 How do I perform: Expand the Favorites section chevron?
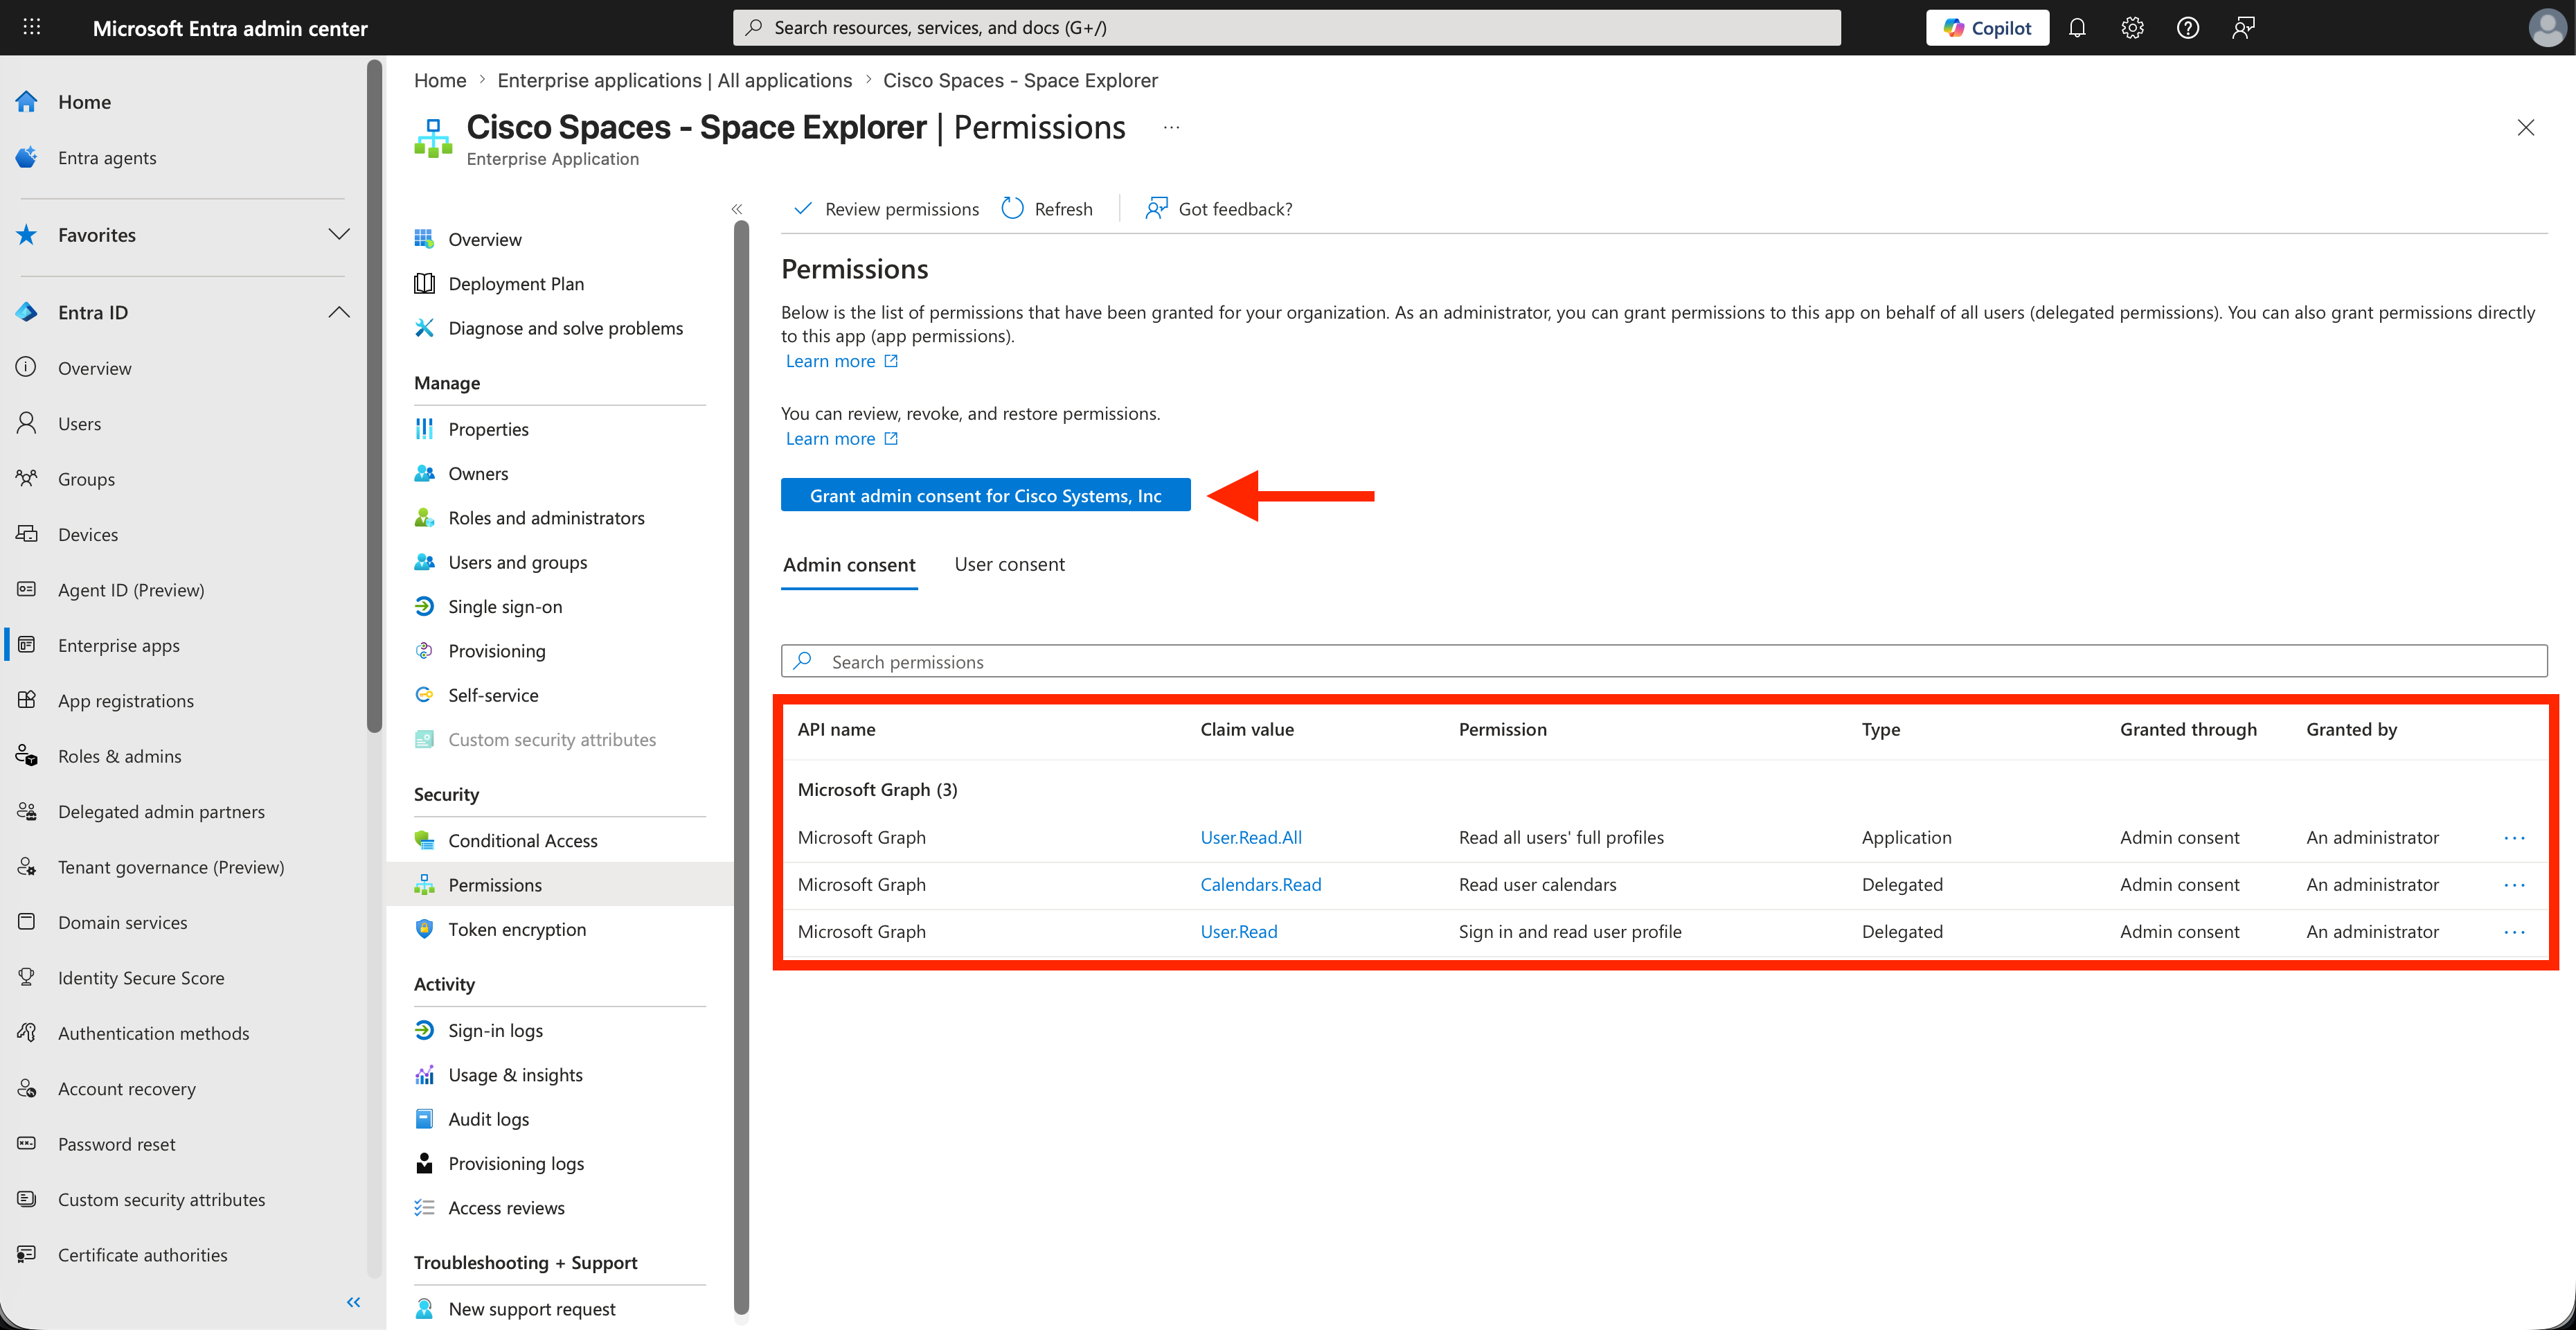tap(339, 234)
